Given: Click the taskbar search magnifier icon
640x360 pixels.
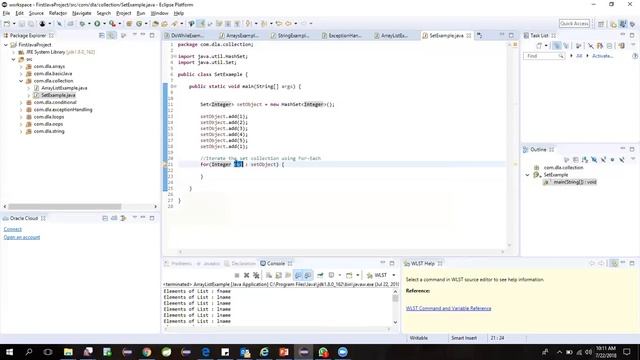Looking at the screenshot, I should [x=29, y=352].
